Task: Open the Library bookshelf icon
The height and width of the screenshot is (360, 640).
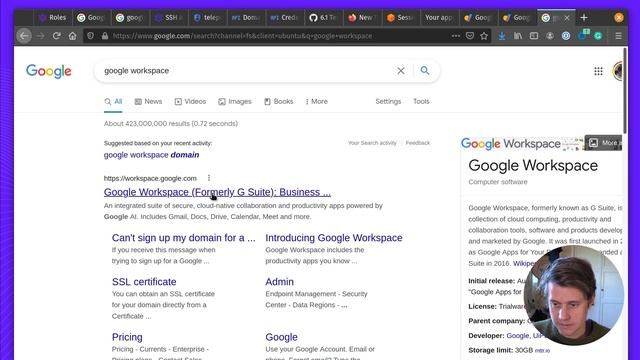Action: click(518, 36)
